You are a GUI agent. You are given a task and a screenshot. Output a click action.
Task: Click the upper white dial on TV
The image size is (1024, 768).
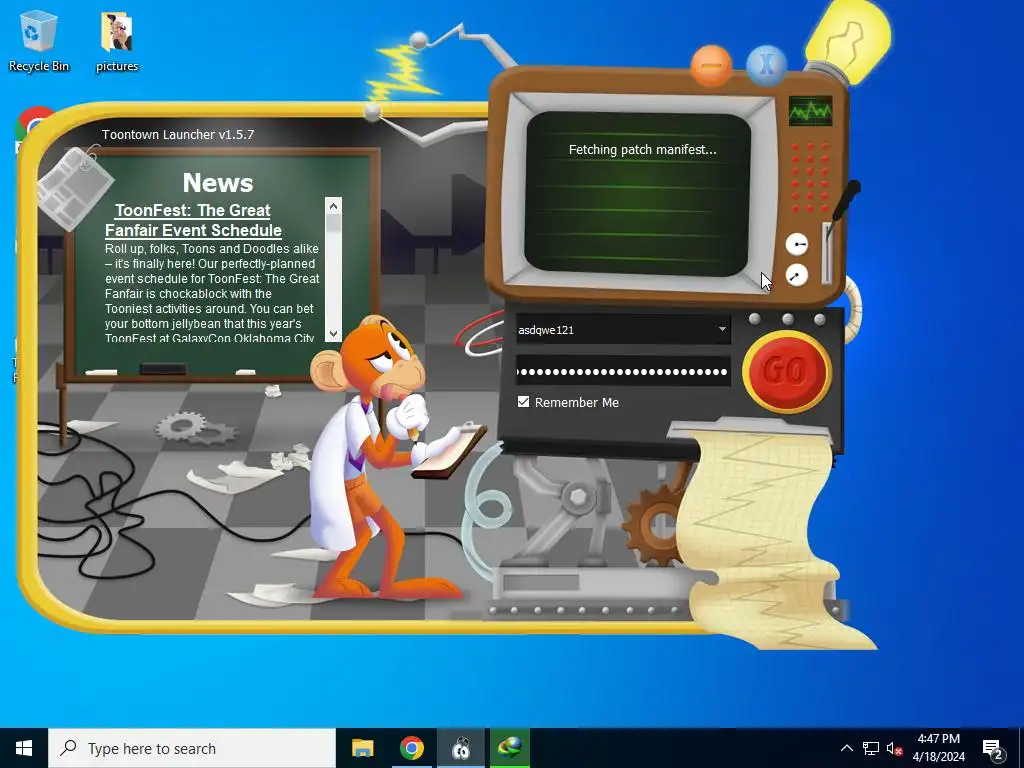click(797, 244)
